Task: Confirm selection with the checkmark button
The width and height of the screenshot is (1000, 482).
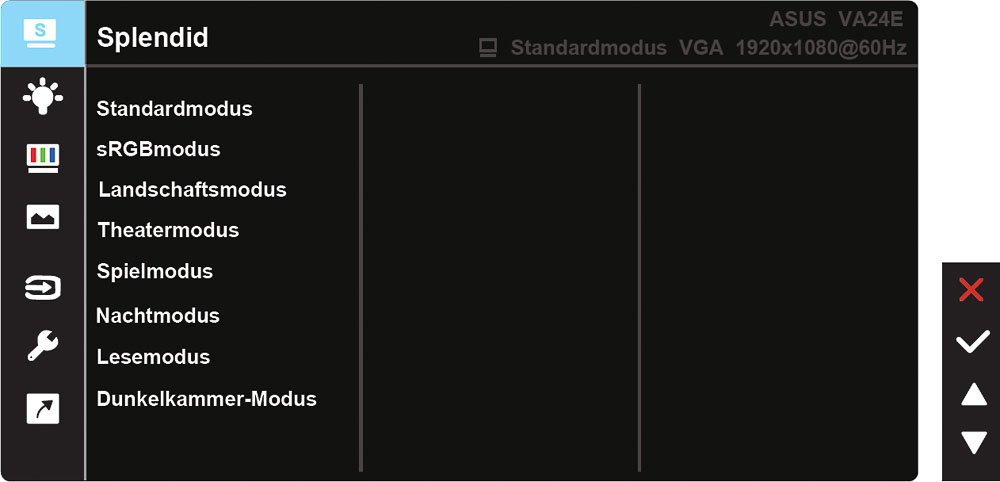Action: [971, 343]
